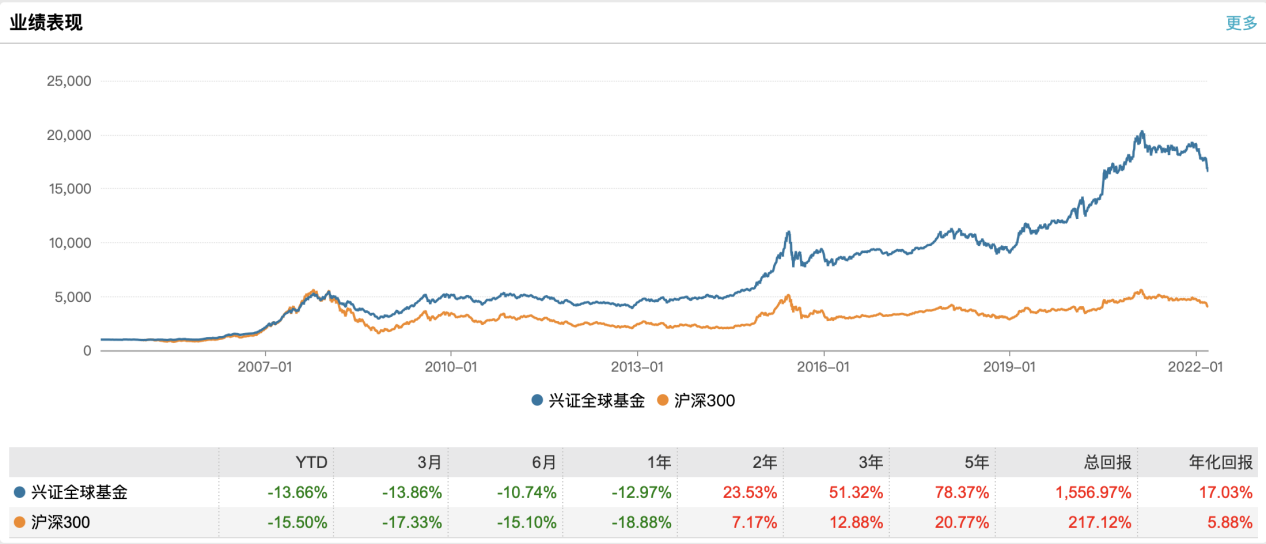Click the 2019-01 x-axis date label
Screen dimensions: 1266x544
(x=1010, y=367)
